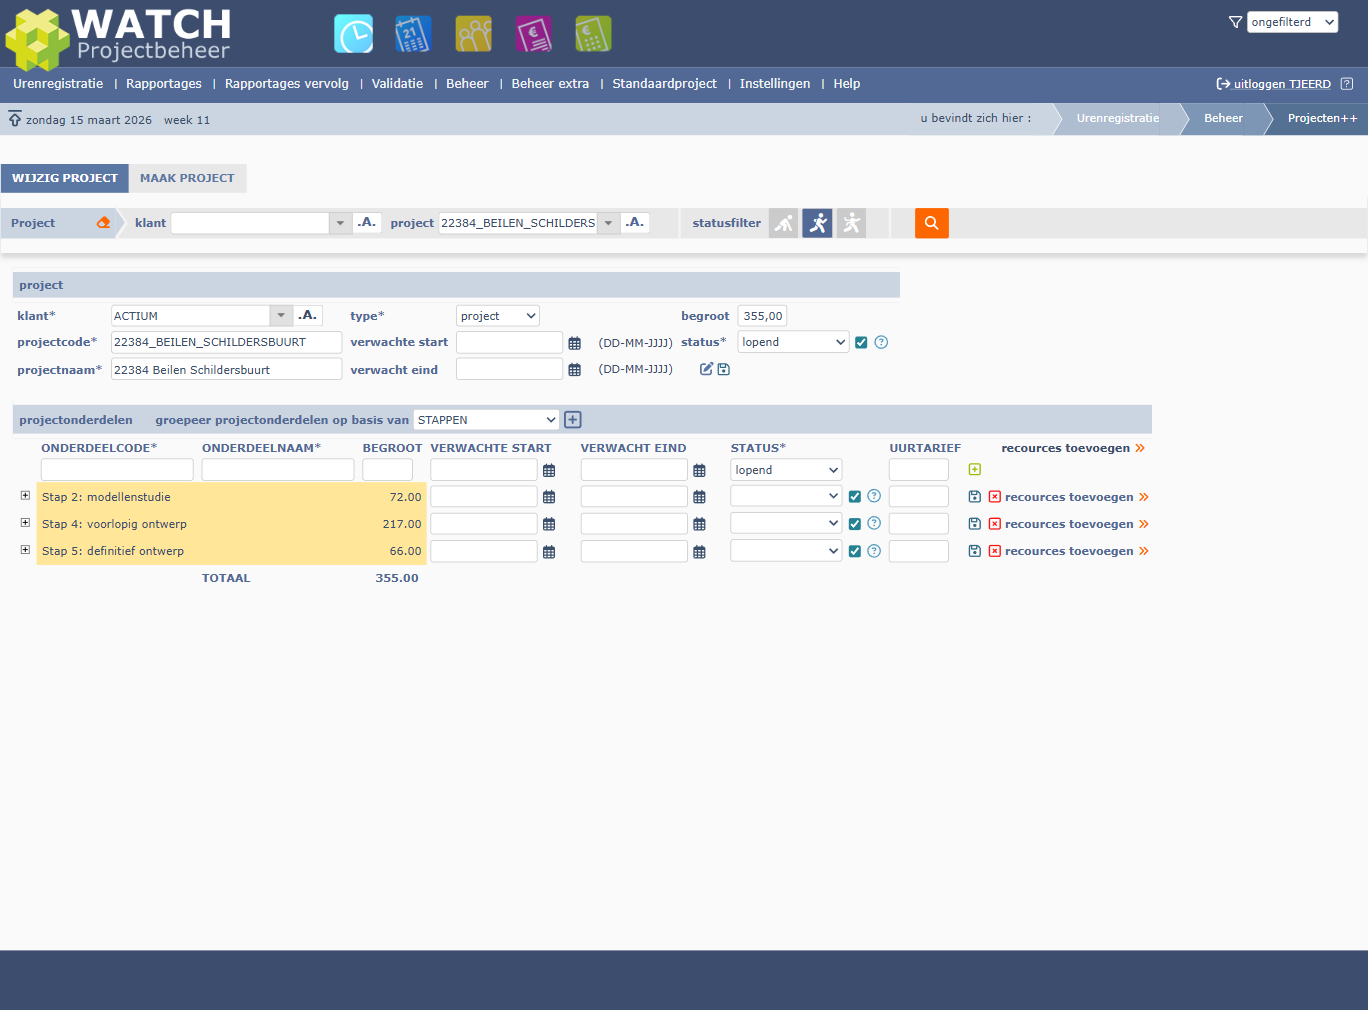Delete Stap 4: voorlopig ontwerp row
Viewport: 1368px width, 1010px height.
pyautogui.click(x=994, y=524)
